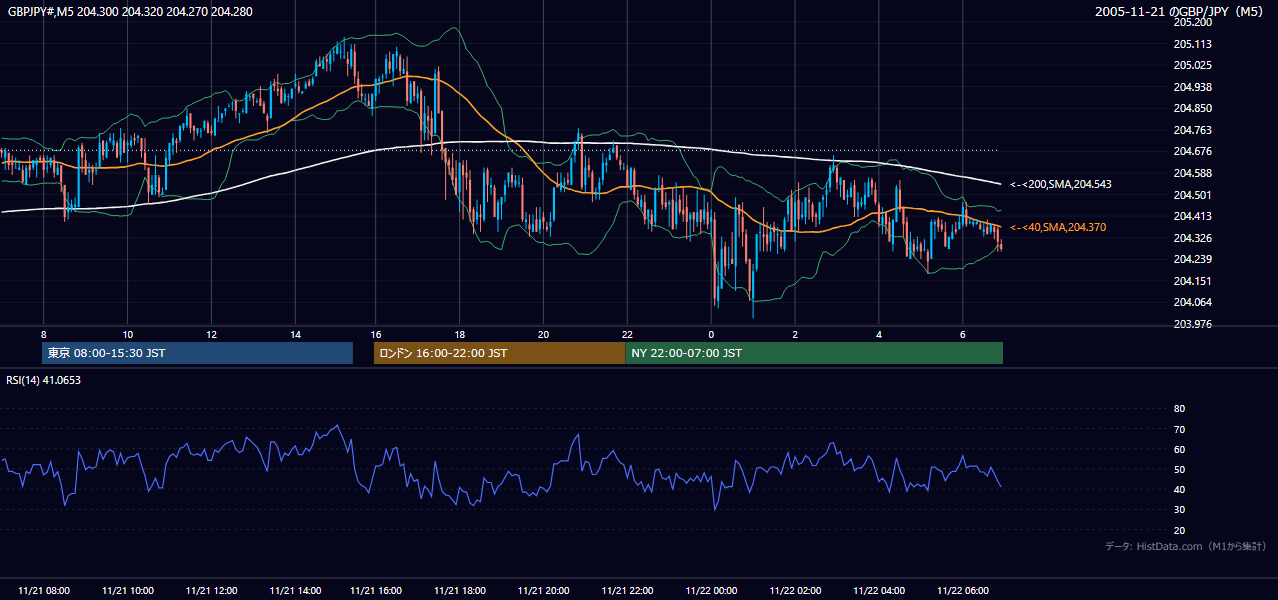
Task: Click the 204.850 price axis label
Action: [x=1193, y=108]
